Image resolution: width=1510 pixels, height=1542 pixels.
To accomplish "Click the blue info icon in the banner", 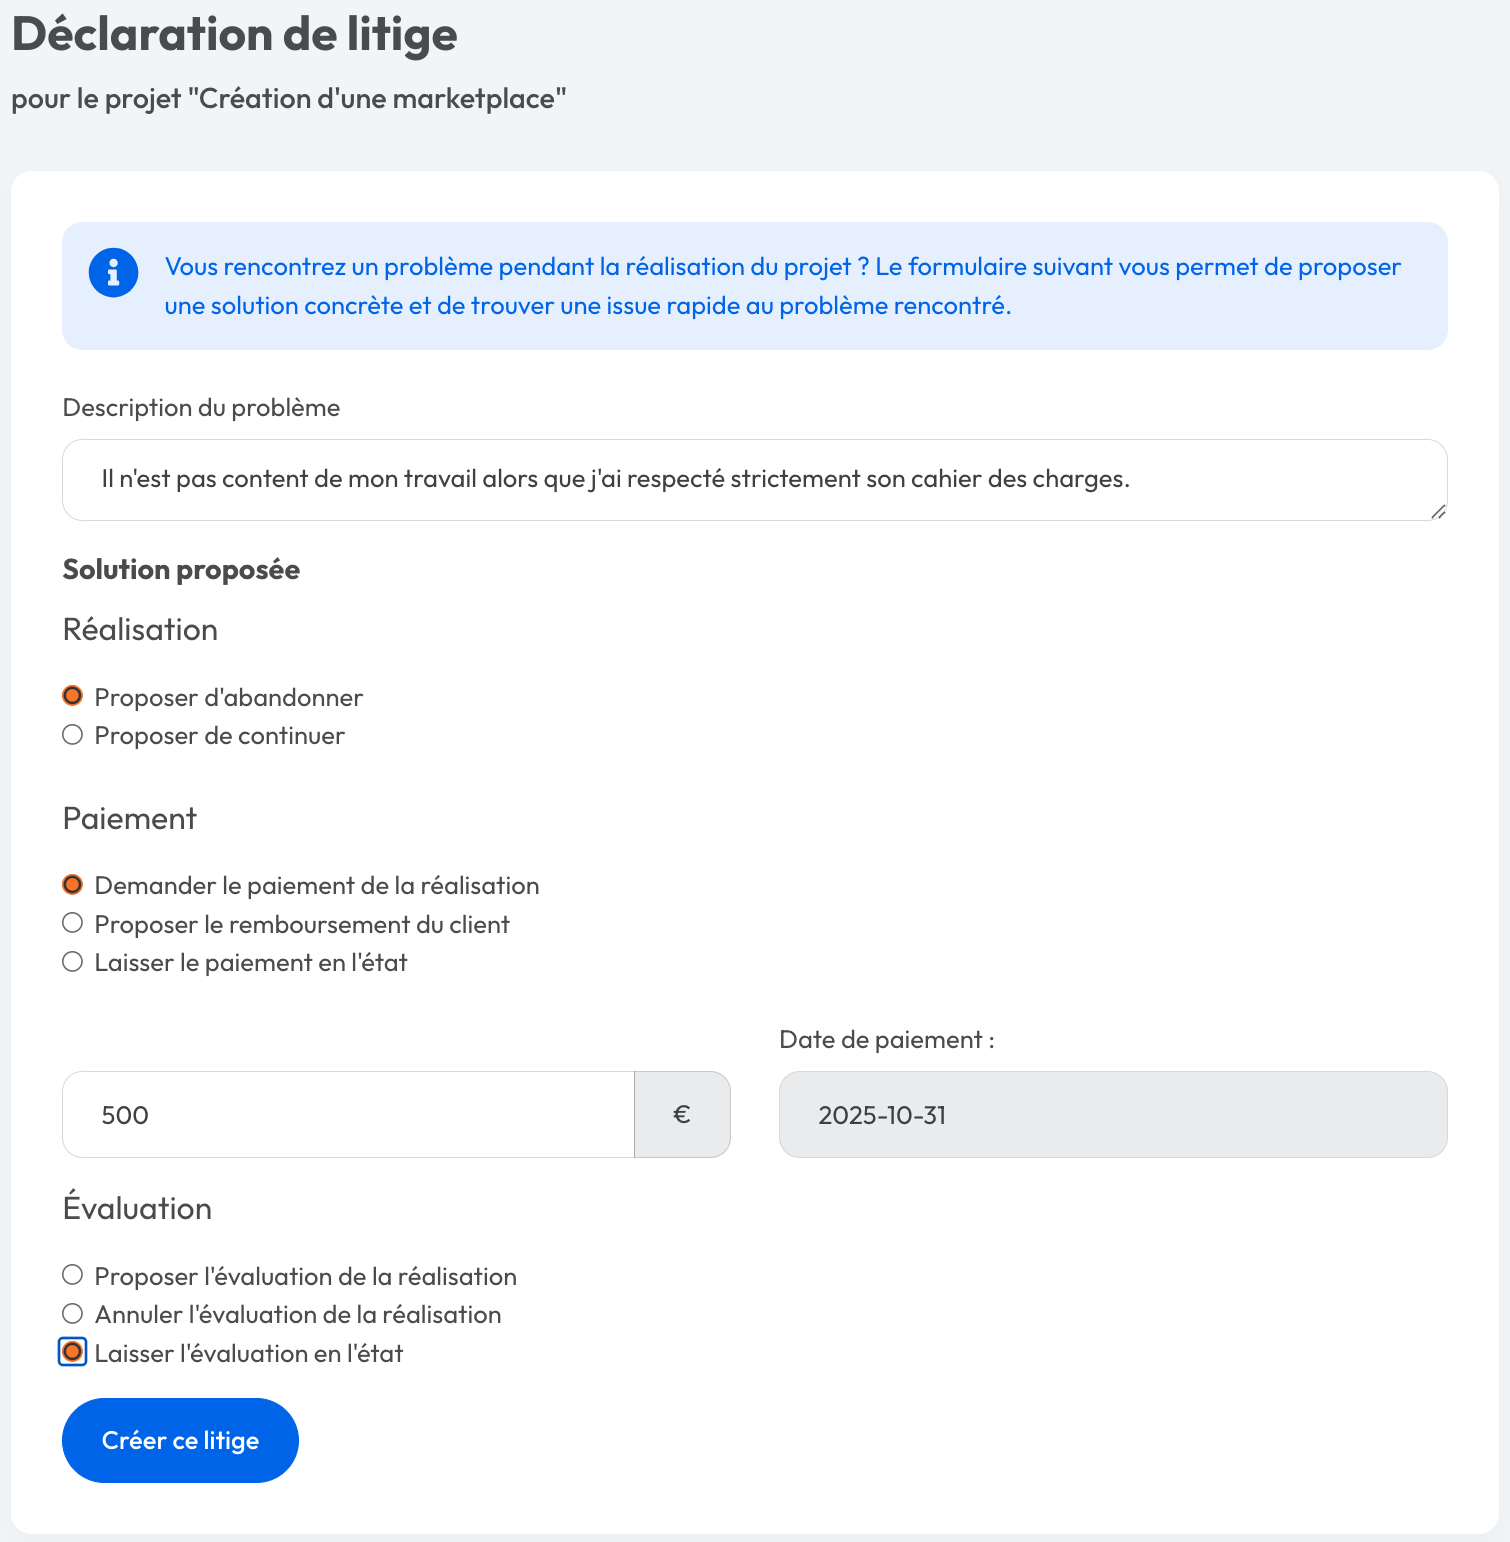I will click(113, 273).
